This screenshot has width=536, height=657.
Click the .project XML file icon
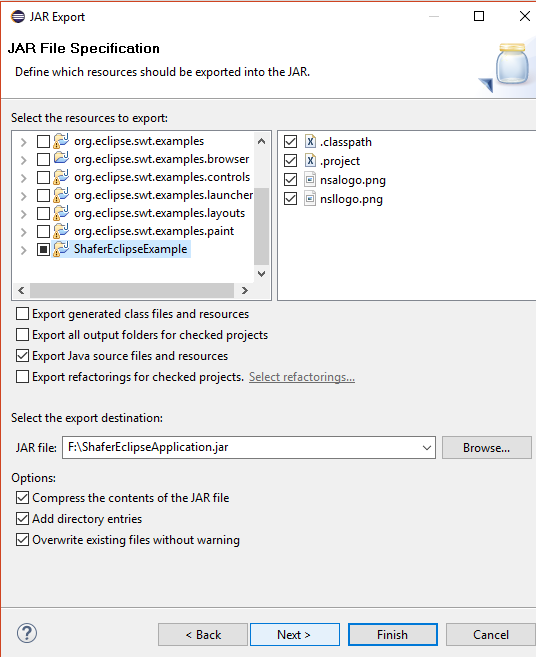pos(310,160)
